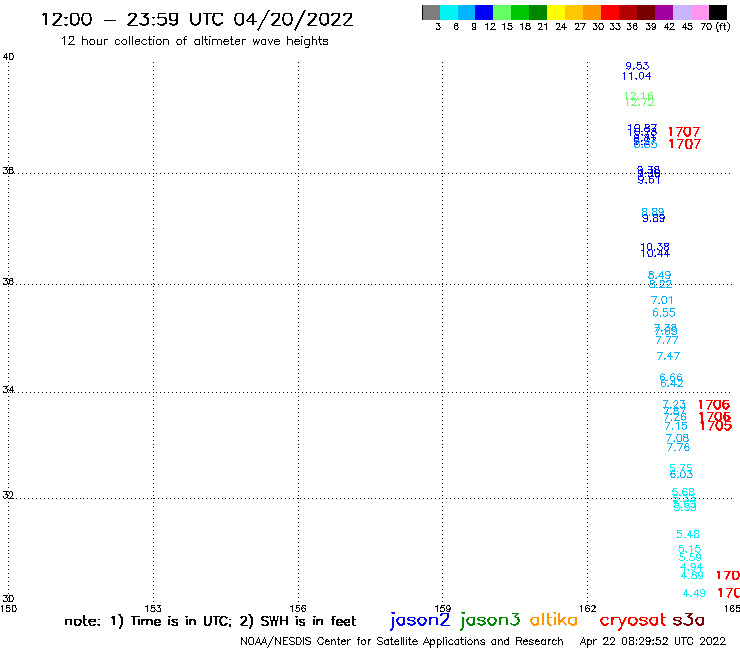This screenshot has width=740, height=650.
Task: Click the longitude axis label 153
Action: pyautogui.click(x=153, y=608)
